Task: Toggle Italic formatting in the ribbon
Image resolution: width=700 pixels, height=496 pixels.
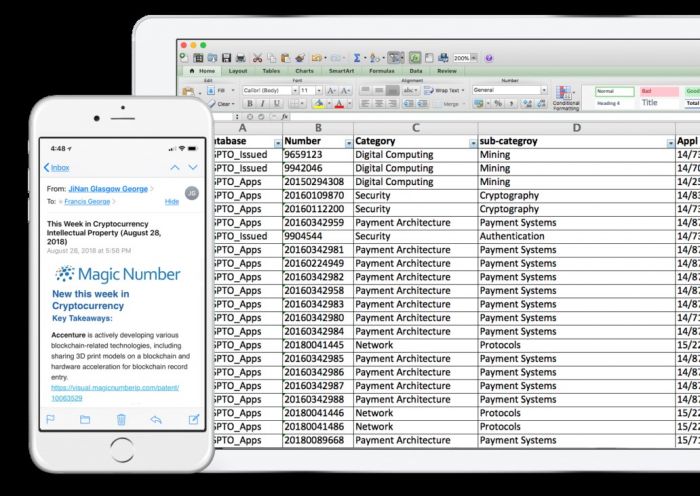Action: [263, 103]
